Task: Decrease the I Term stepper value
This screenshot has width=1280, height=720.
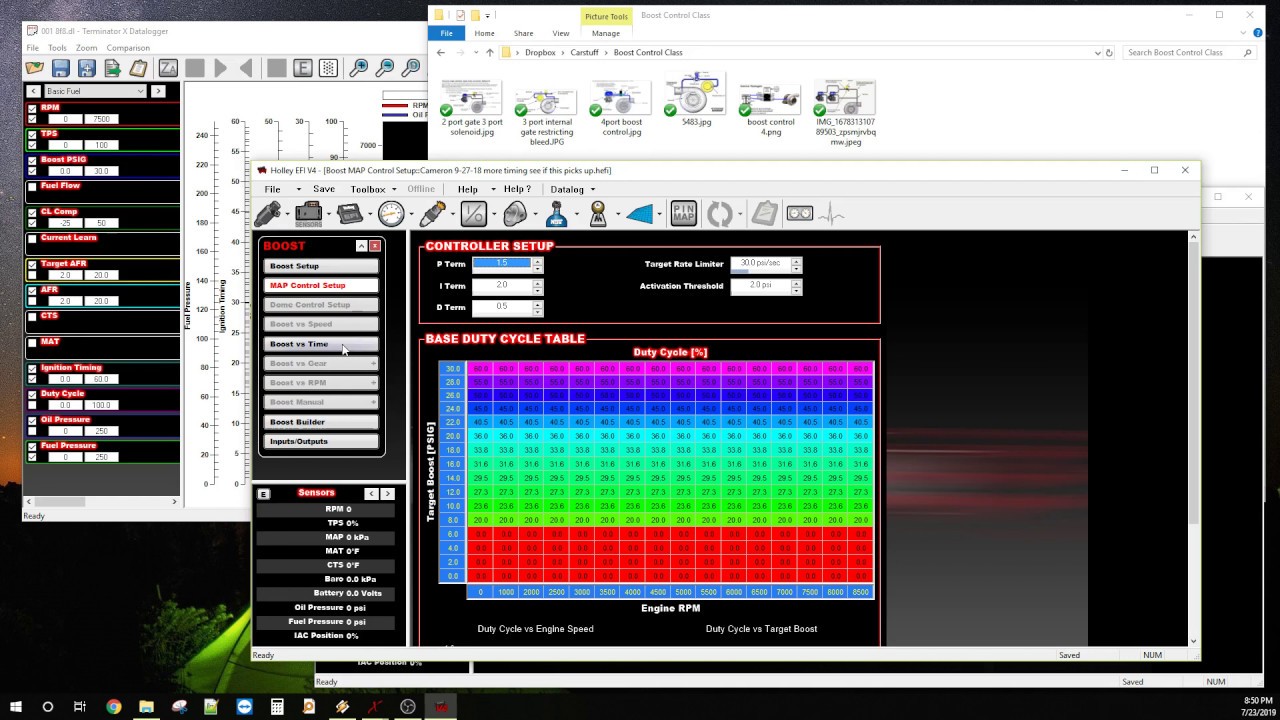Action: [537, 289]
